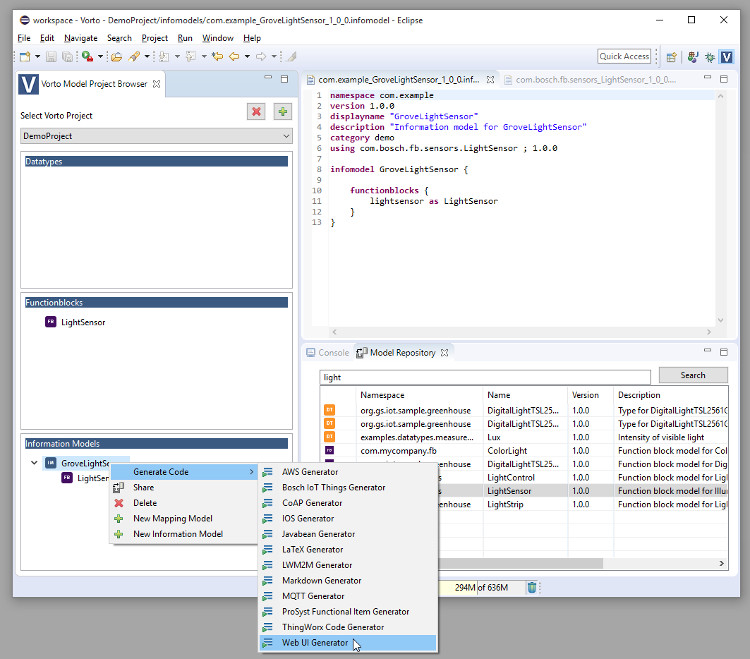Image resolution: width=750 pixels, height=659 pixels.
Task: Click the Quick Access field
Action: (624, 56)
